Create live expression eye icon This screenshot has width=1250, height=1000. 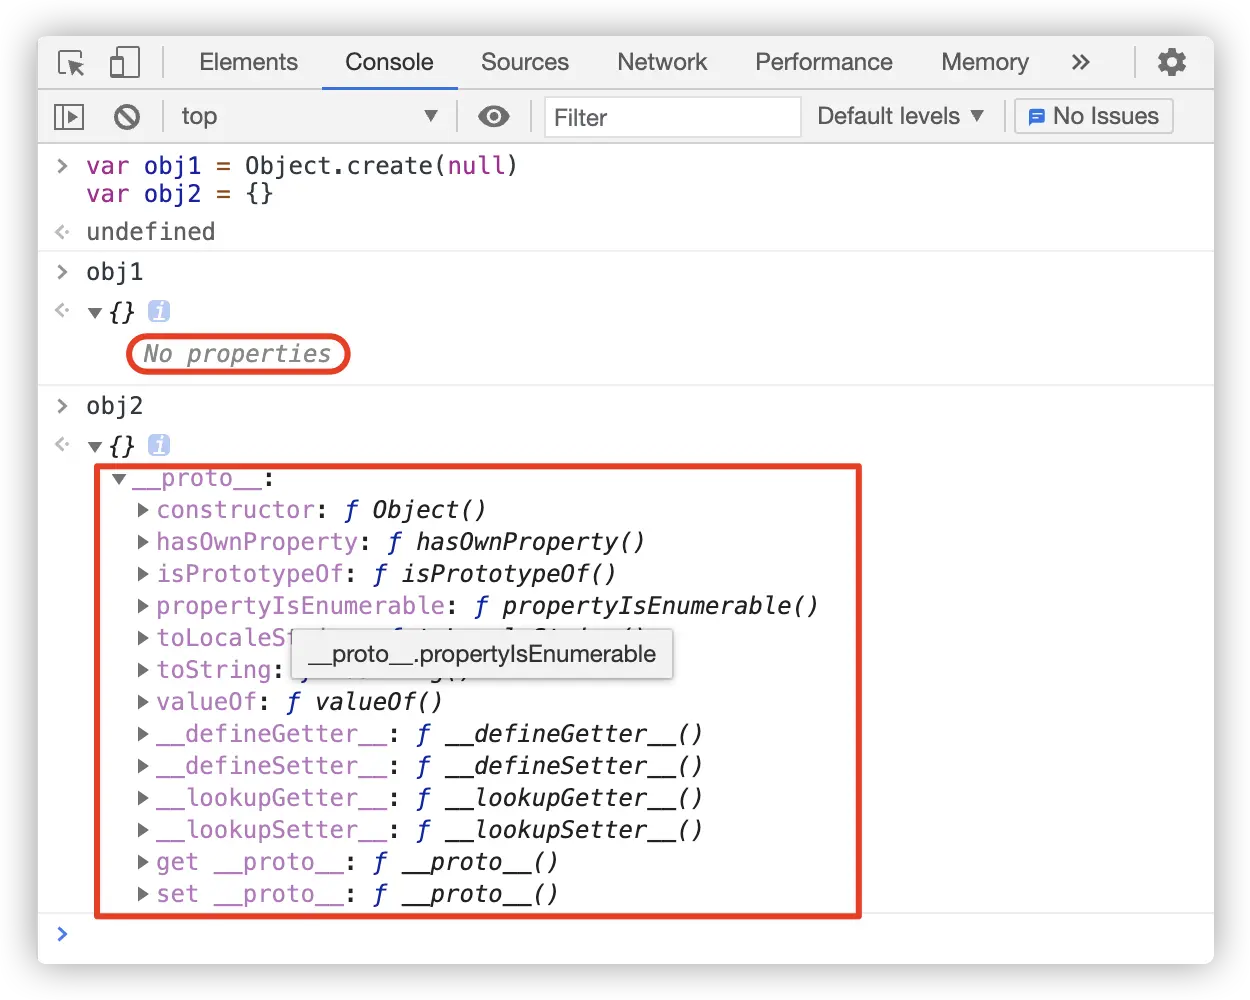coord(493,117)
